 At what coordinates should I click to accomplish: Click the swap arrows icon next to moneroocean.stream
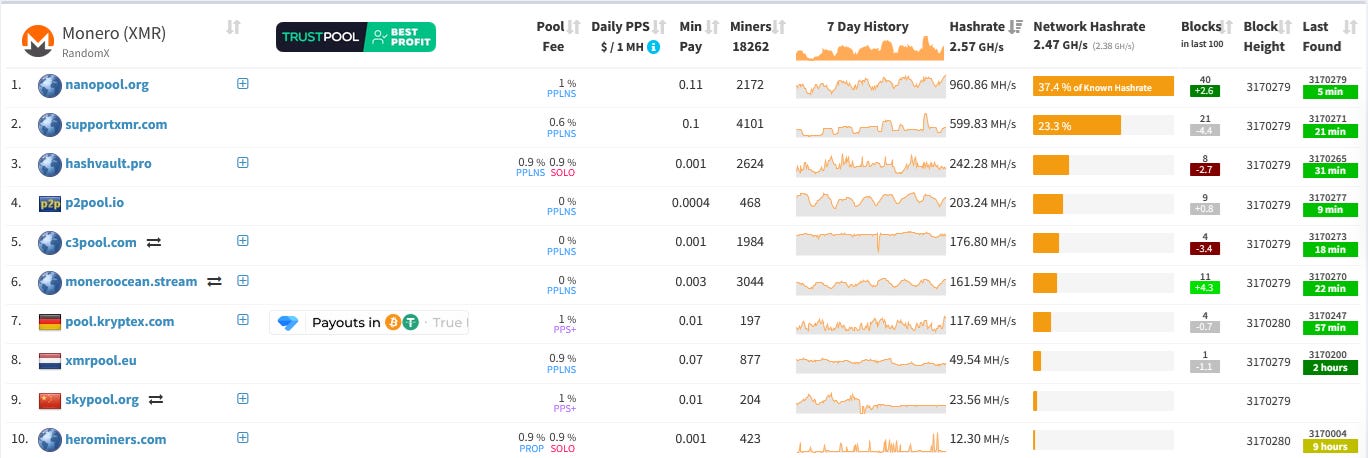coord(214,282)
